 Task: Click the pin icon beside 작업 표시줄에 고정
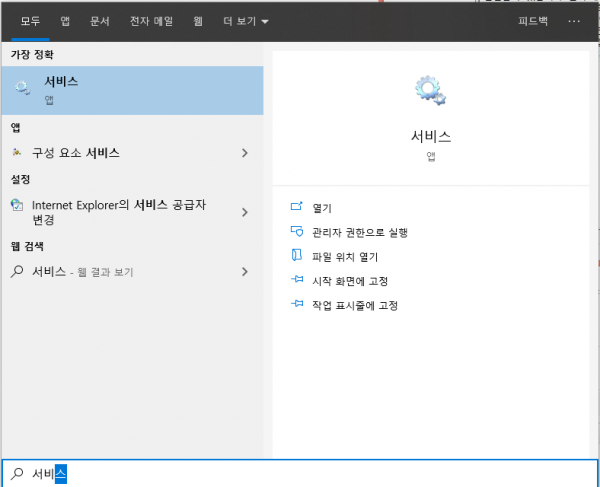tap(297, 304)
